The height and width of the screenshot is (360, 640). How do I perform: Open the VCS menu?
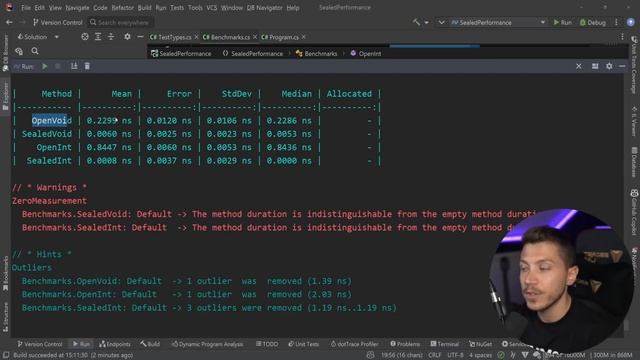pos(211,8)
